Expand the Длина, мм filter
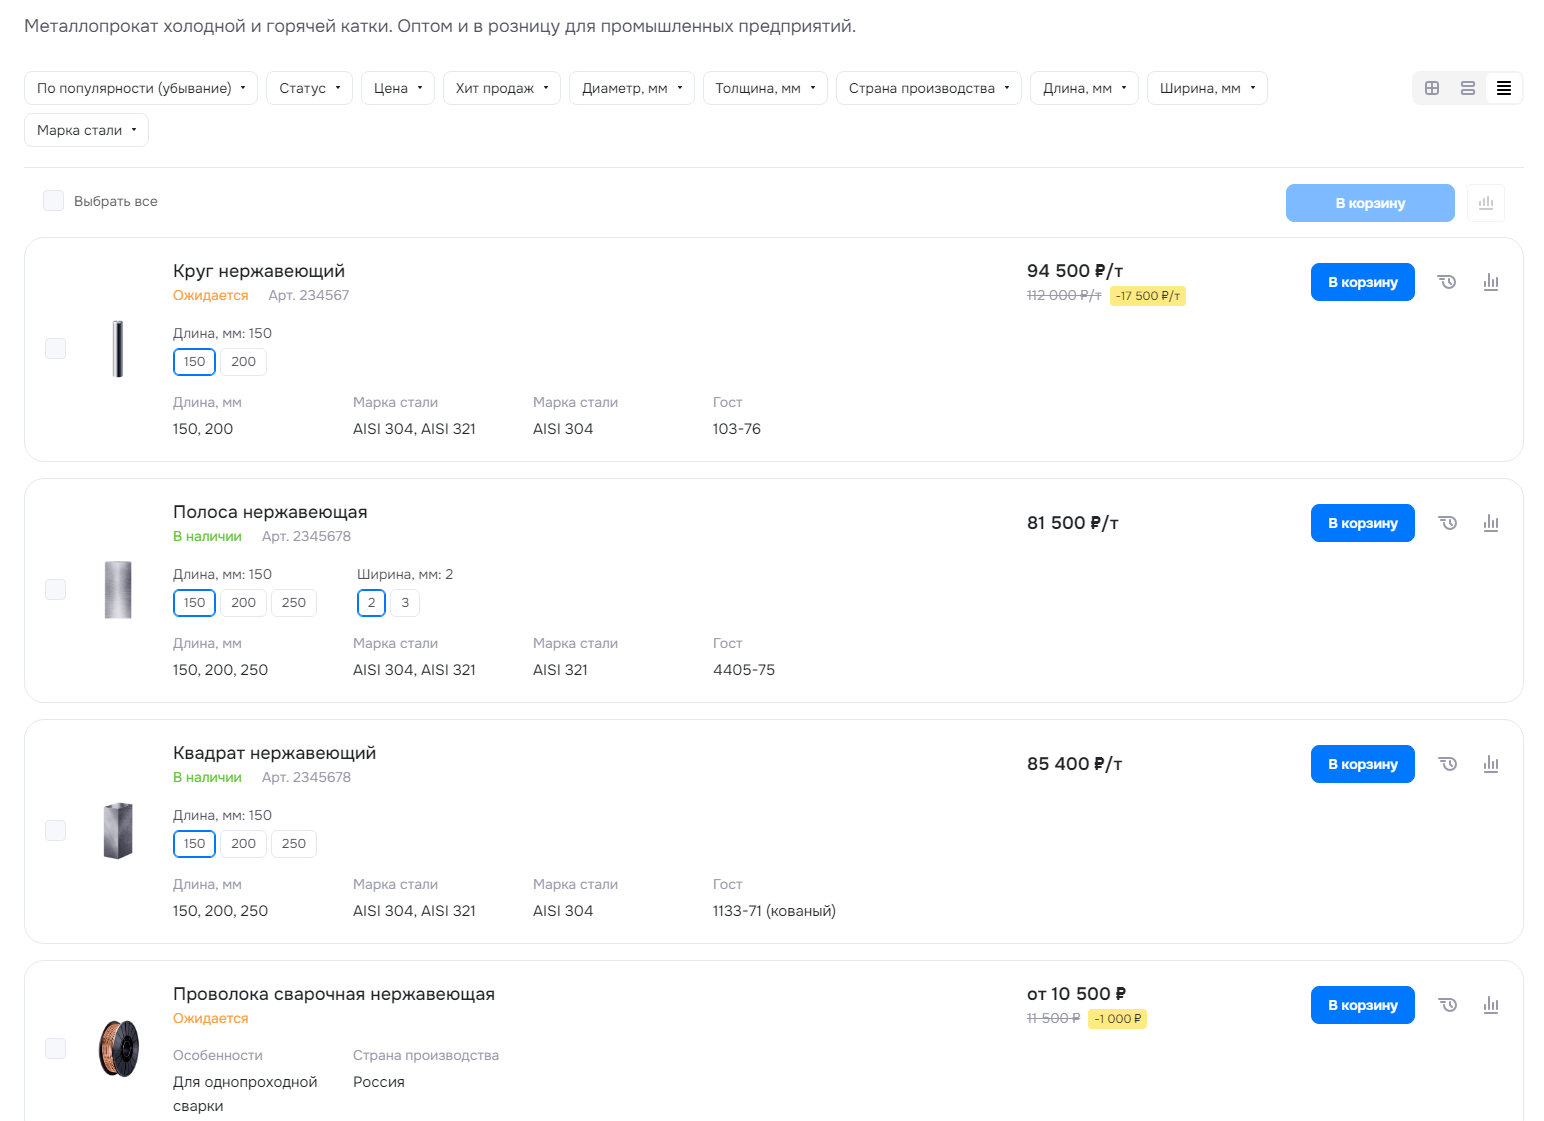Viewport: 1544px width, 1121px height. (x=1084, y=88)
